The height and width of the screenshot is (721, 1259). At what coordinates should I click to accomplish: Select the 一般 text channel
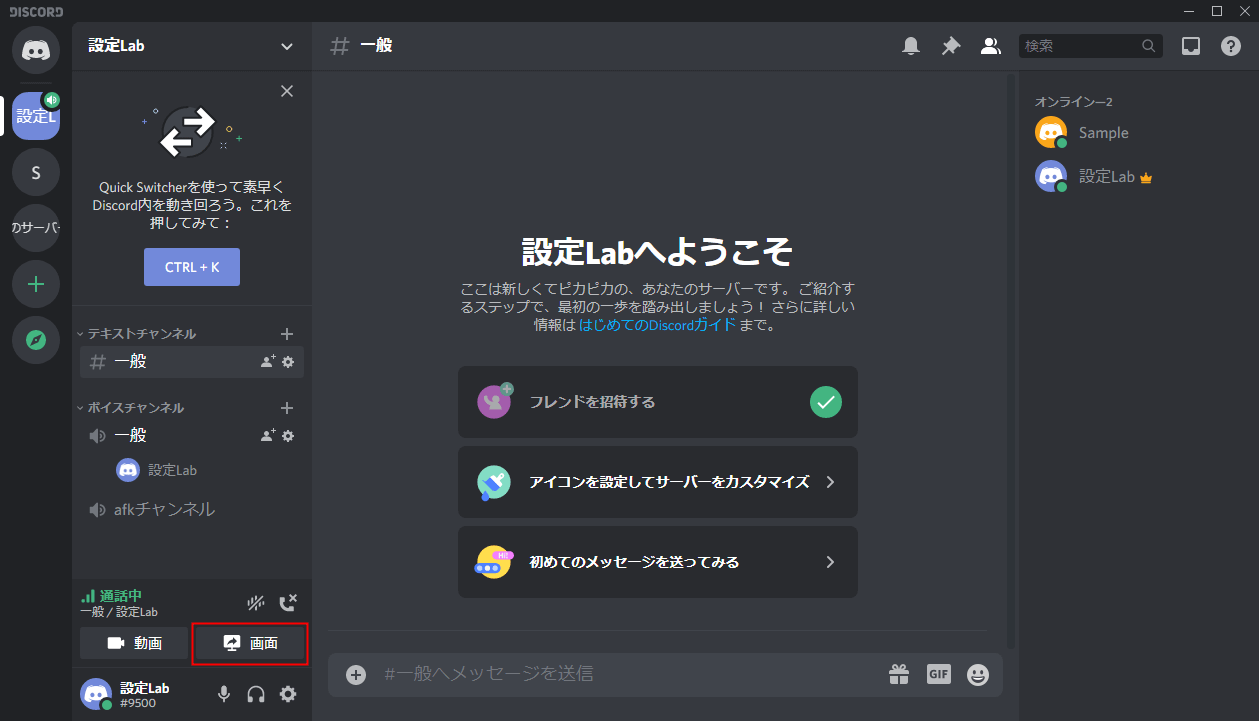[192, 362]
